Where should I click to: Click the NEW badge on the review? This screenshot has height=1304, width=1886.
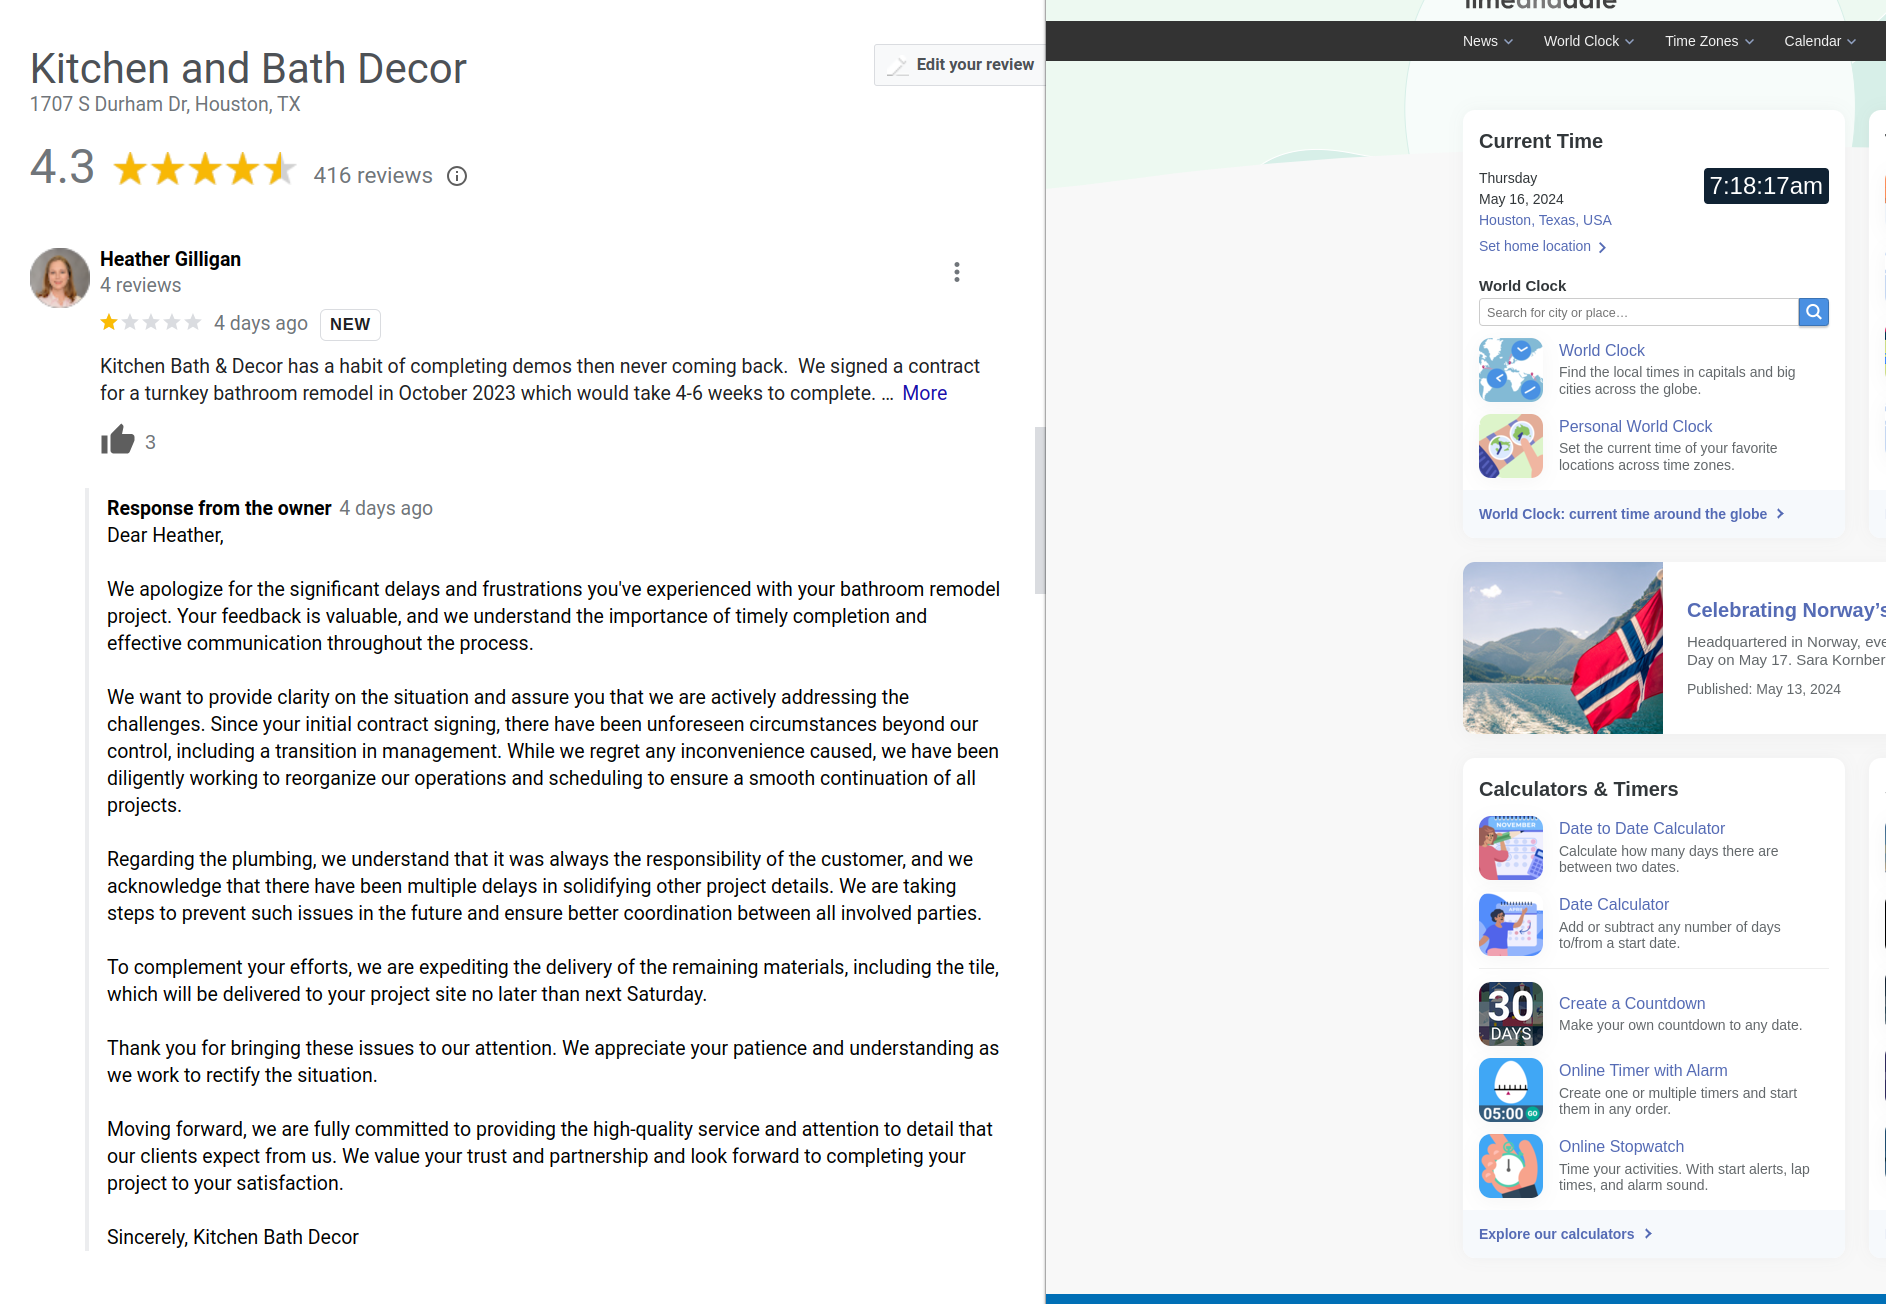pyautogui.click(x=350, y=324)
